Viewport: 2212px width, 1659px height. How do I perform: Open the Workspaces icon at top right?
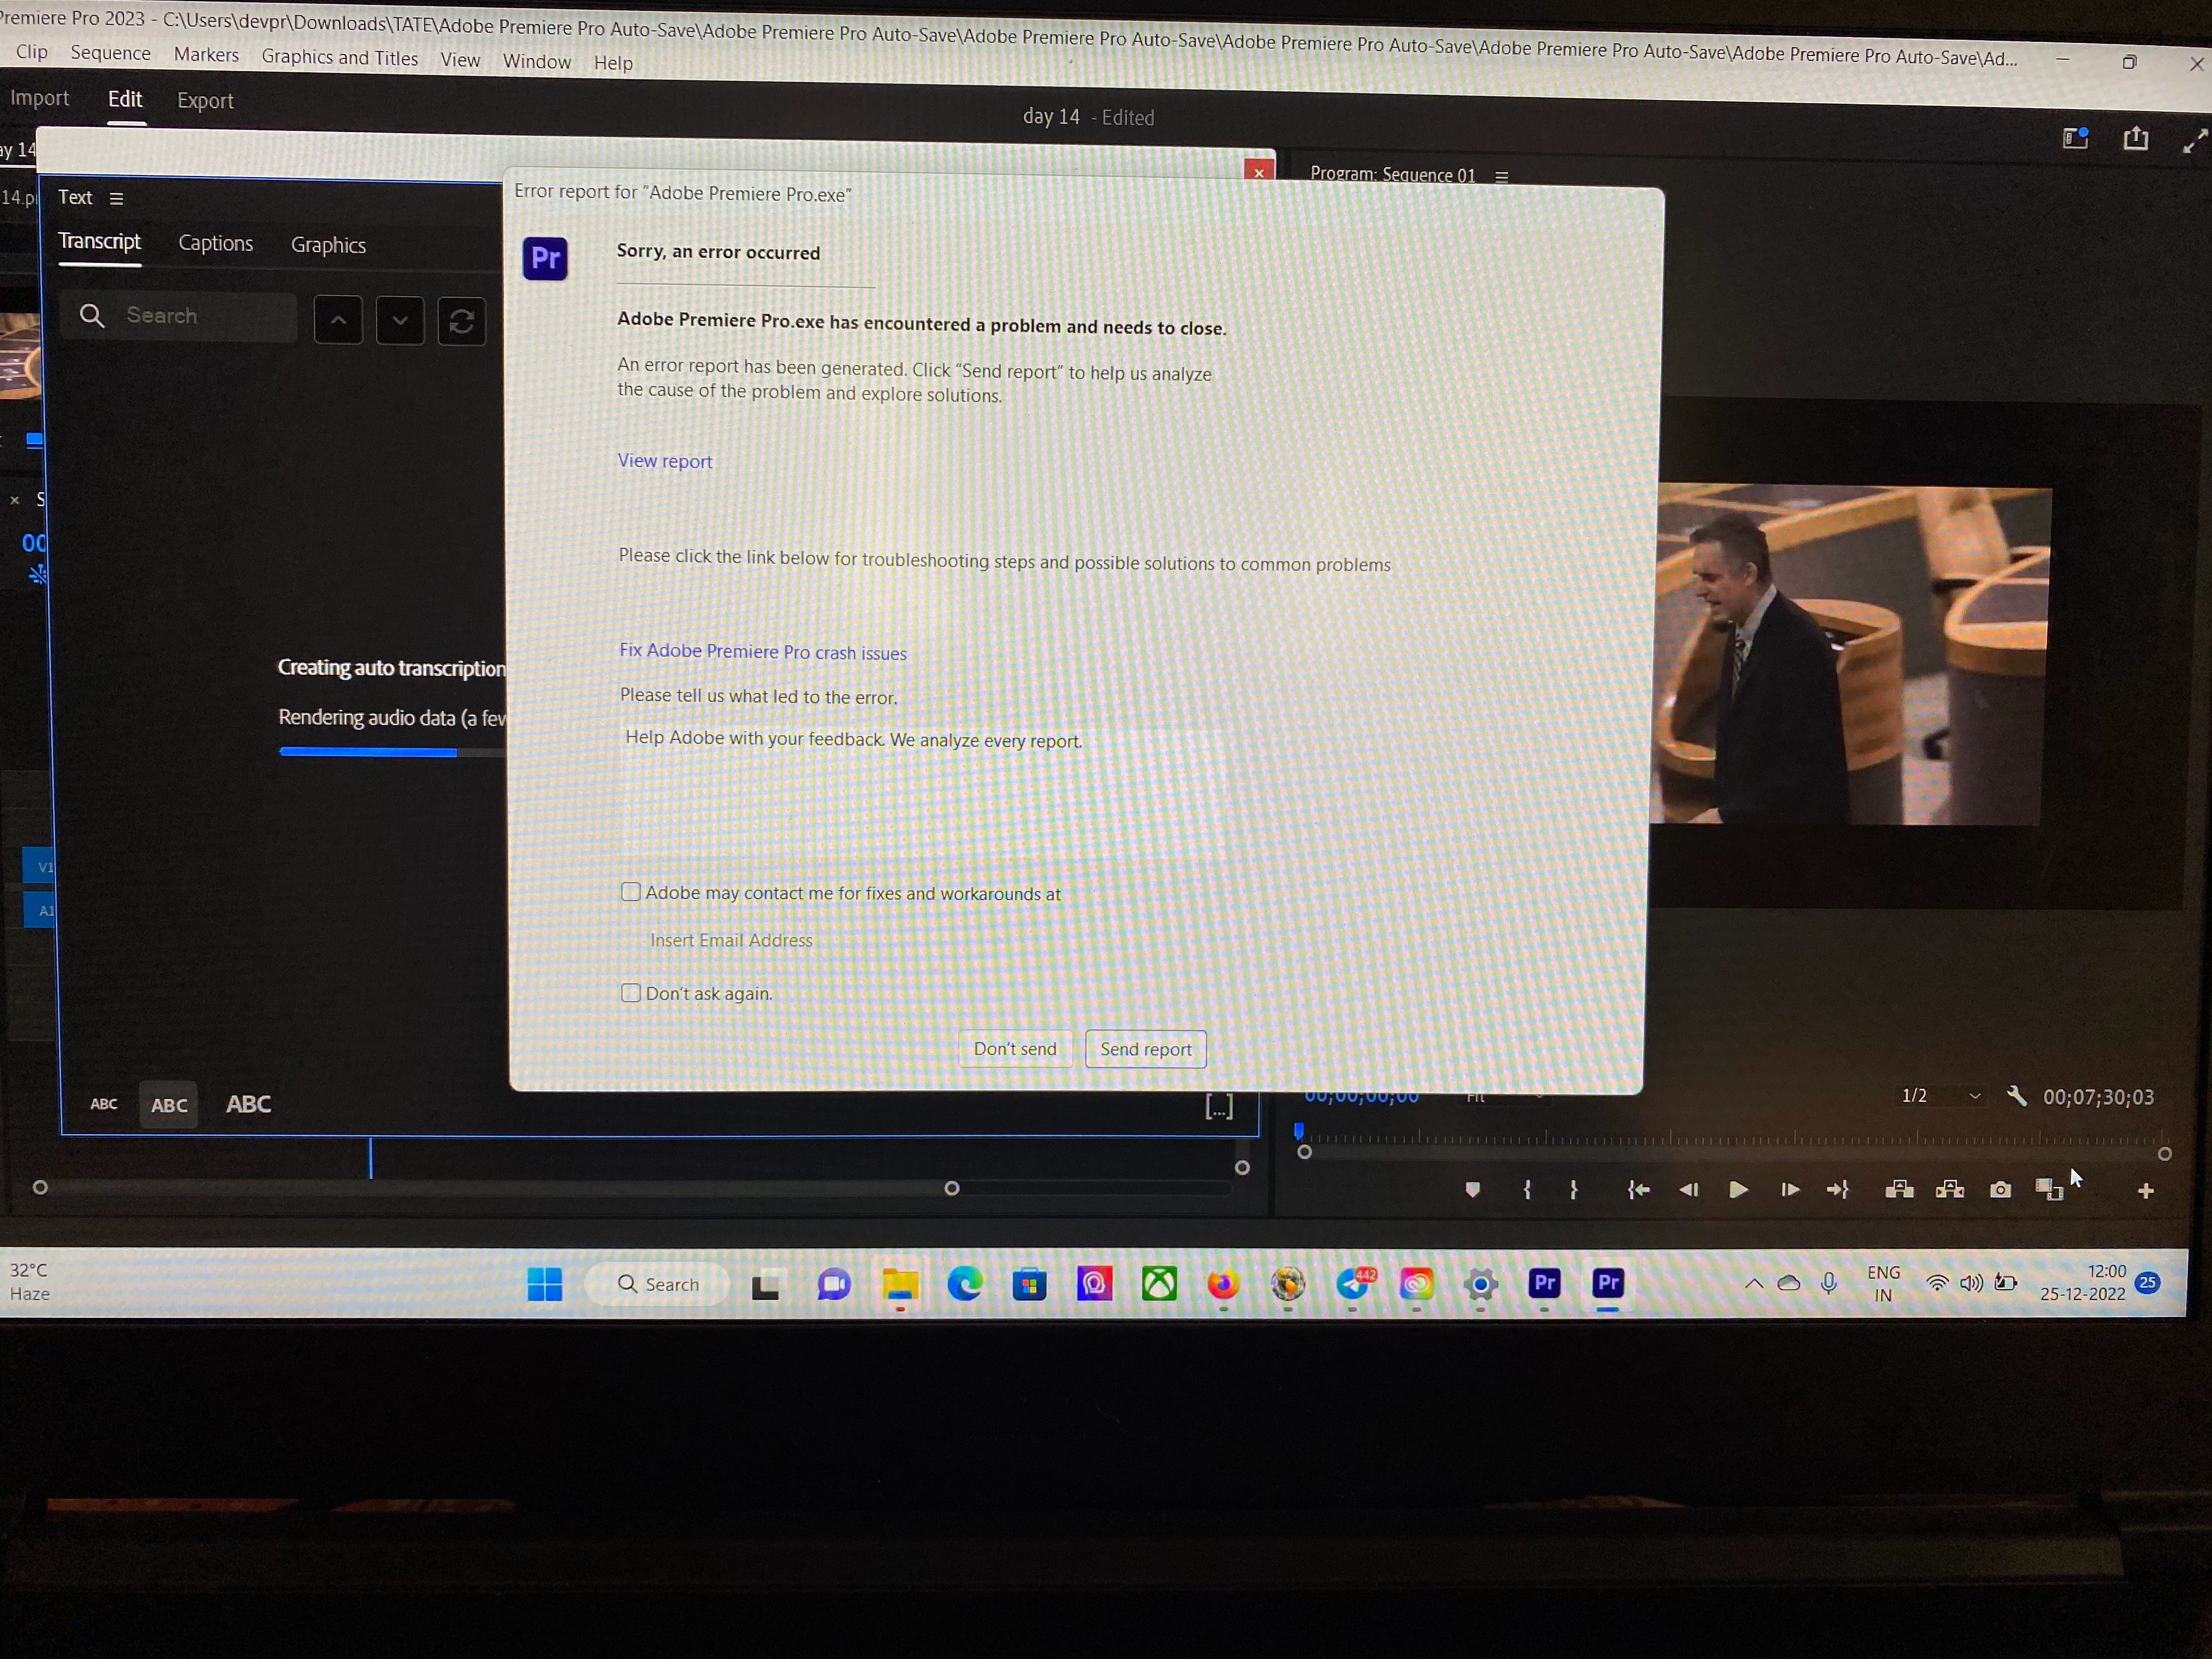coord(2076,138)
